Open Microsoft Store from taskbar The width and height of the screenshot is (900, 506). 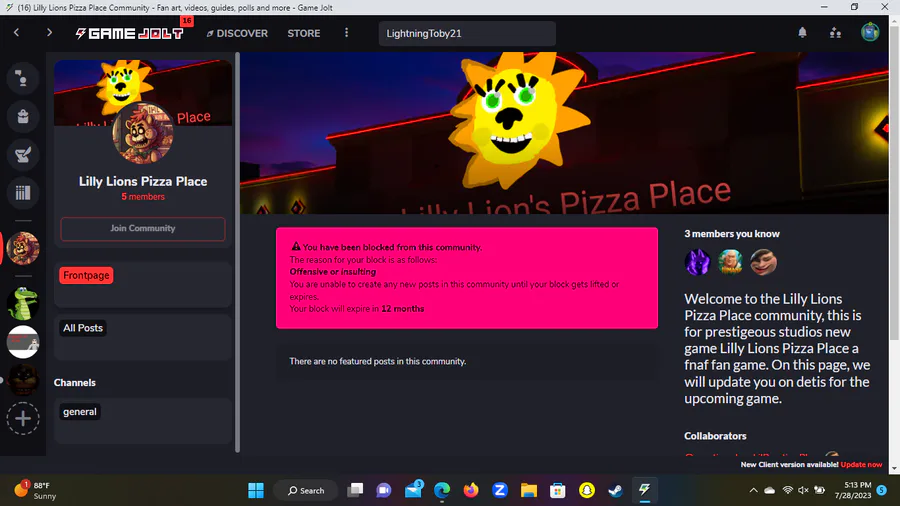(x=557, y=491)
